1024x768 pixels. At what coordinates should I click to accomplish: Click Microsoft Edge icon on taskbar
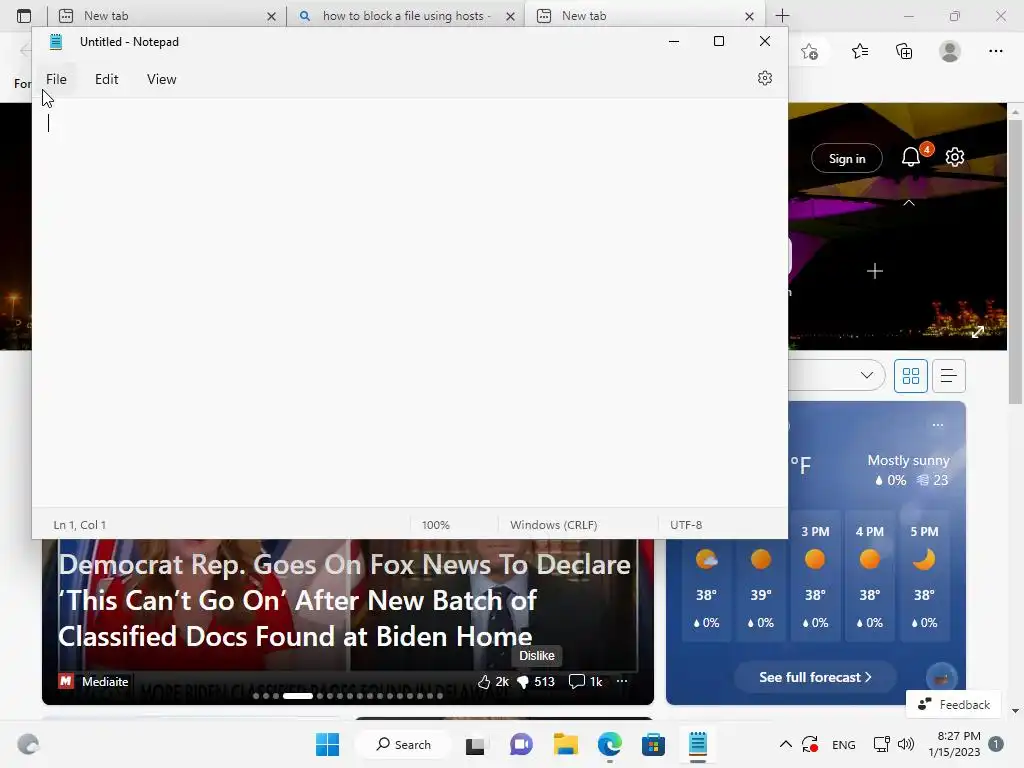[609, 744]
